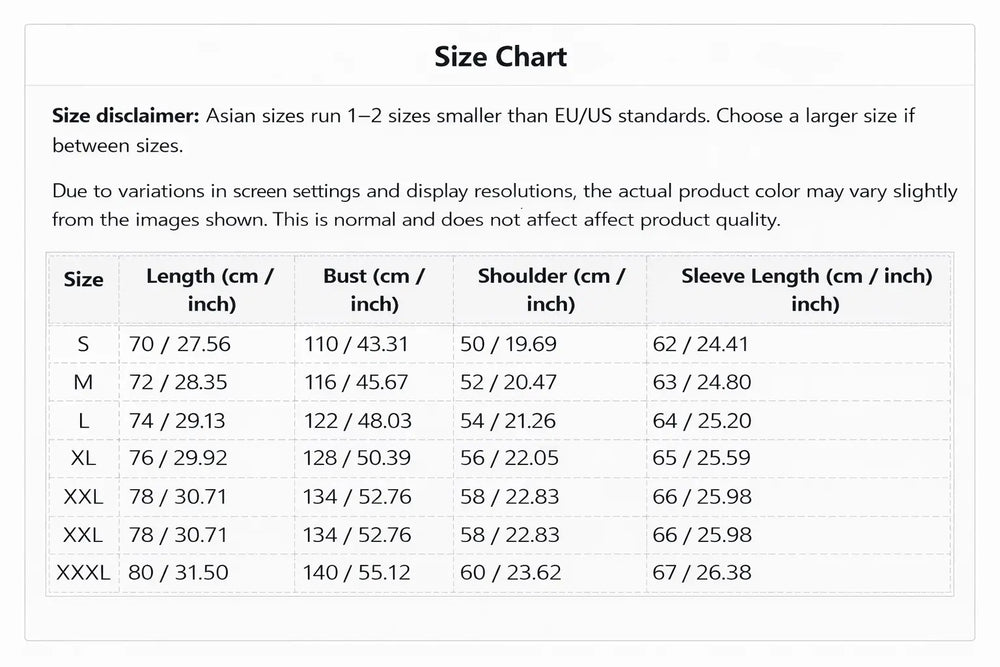Click the 65 / 25.59 sleeve length cell

[701, 458]
